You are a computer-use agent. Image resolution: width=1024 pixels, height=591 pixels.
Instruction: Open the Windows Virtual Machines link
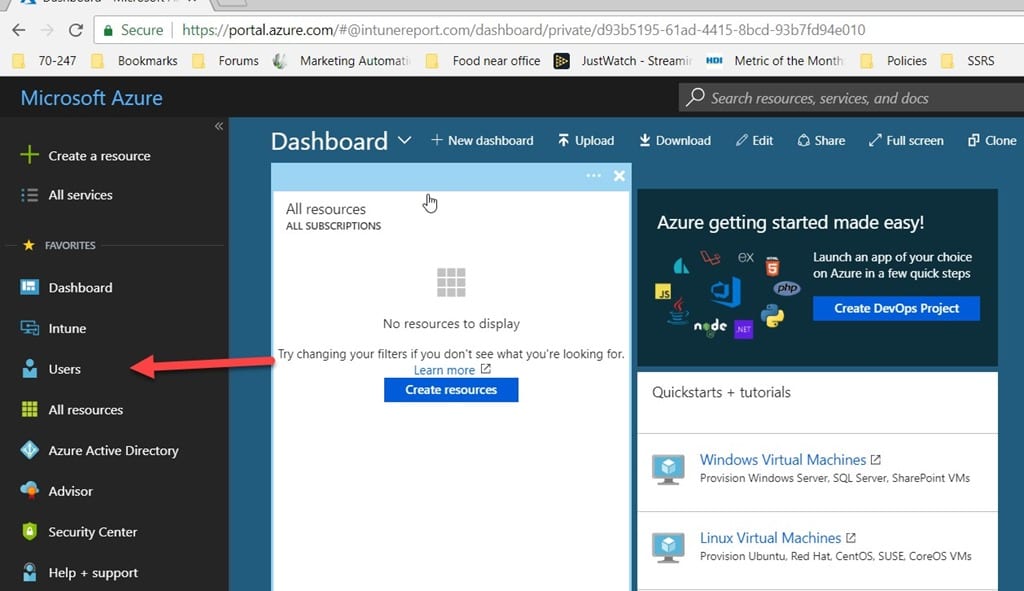coord(783,460)
